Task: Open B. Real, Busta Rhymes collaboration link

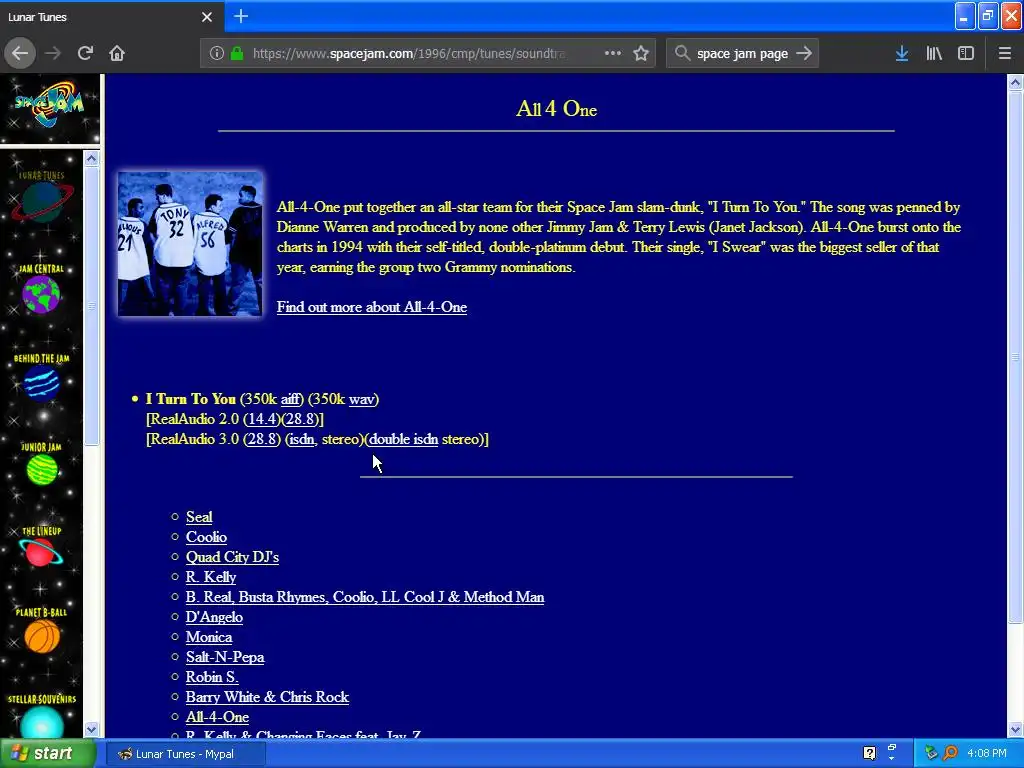Action: pos(365,597)
